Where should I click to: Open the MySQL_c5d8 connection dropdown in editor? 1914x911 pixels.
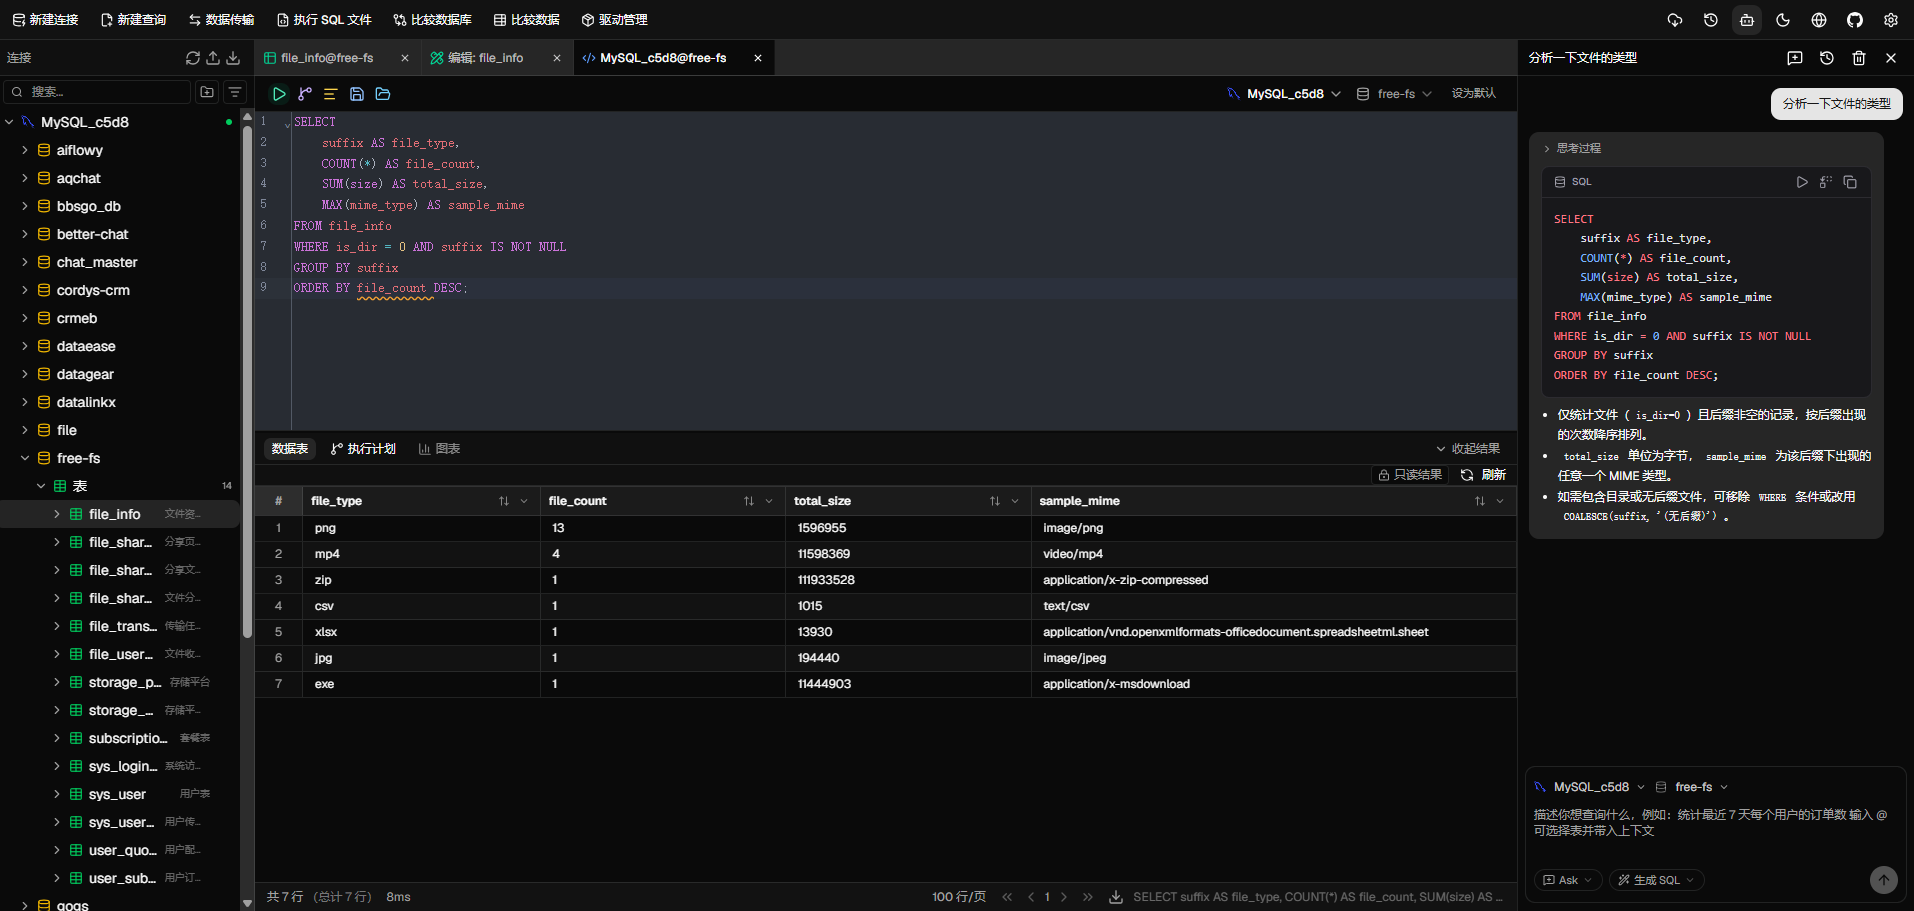[x=1284, y=94]
